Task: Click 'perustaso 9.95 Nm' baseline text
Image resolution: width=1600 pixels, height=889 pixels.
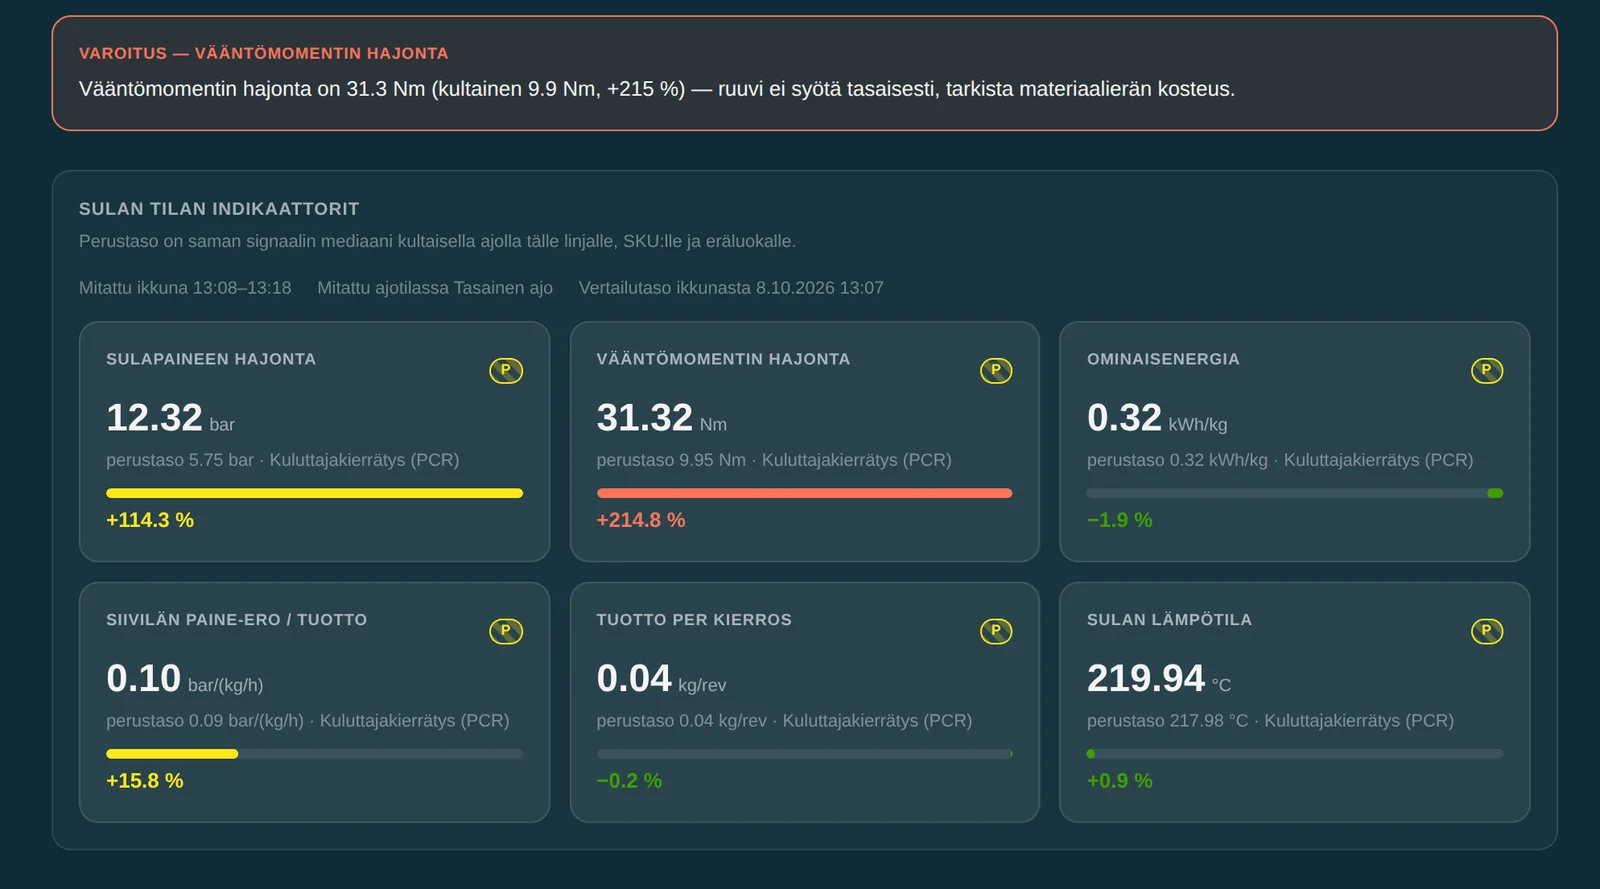Action: (671, 460)
